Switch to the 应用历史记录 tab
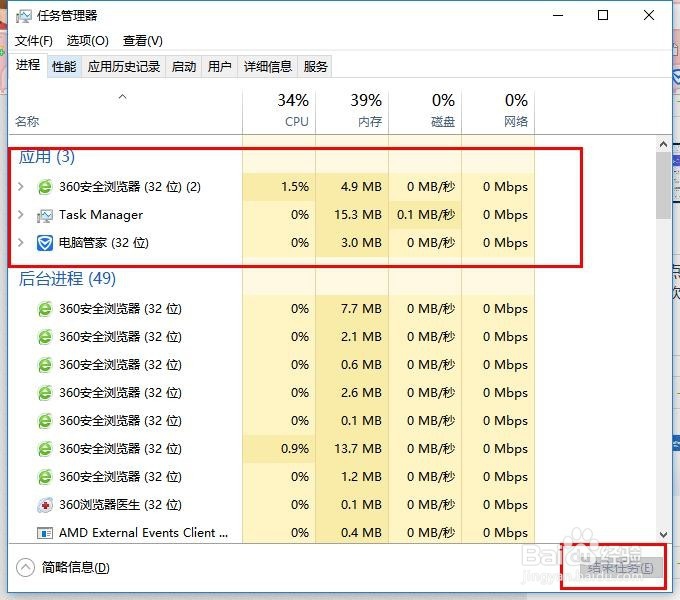Viewport: 680px width, 600px height. 124,67
